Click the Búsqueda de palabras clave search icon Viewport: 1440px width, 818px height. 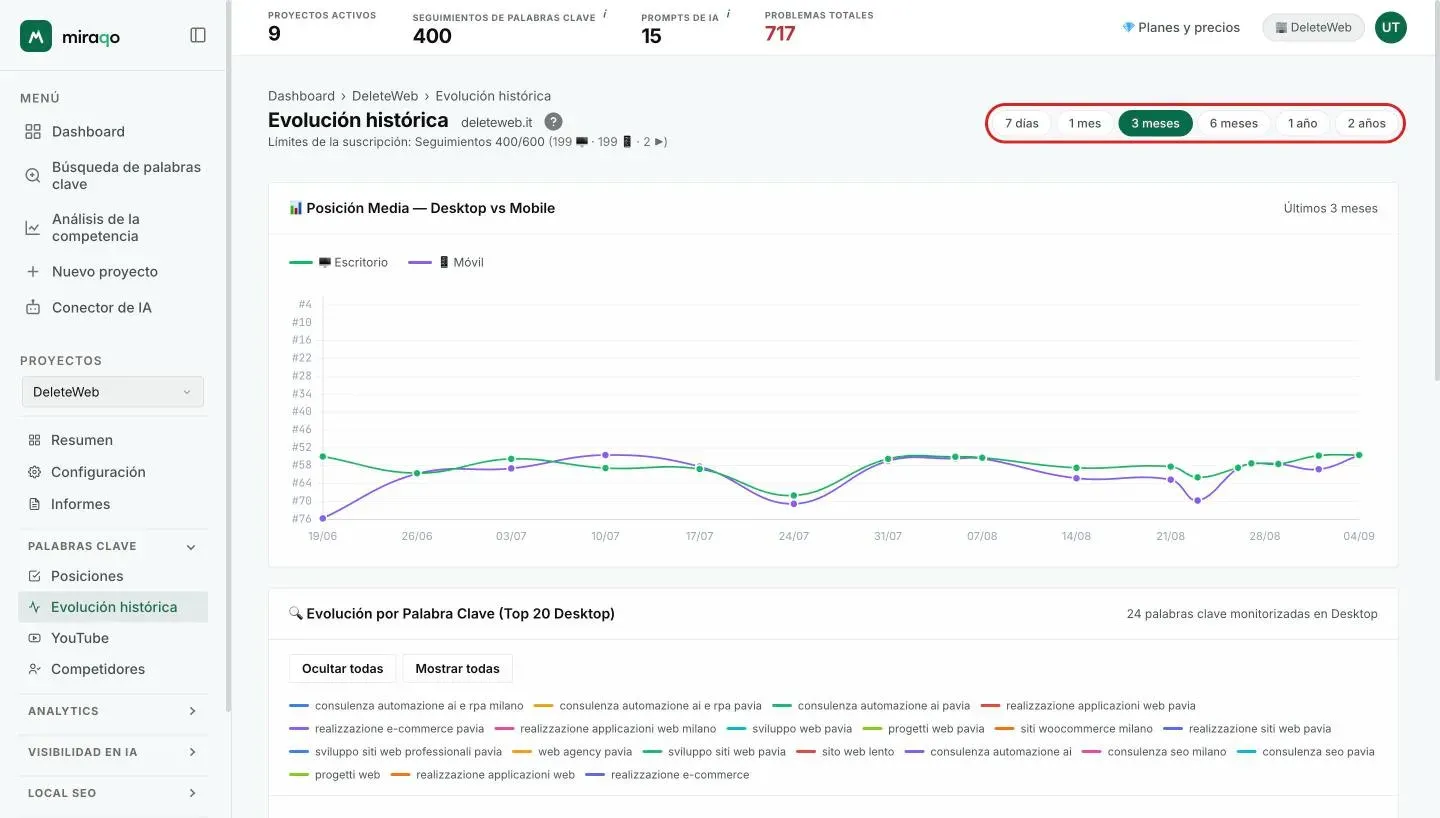click(33, 175)
